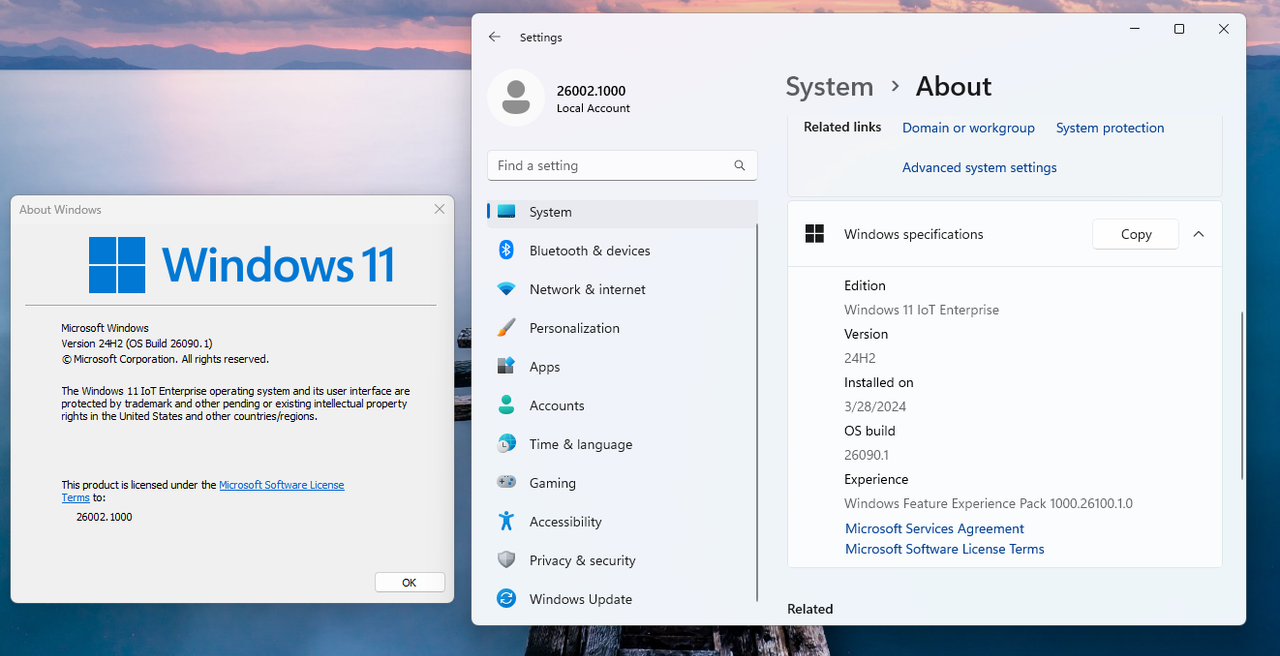The width and height of the screenshot is (1280, 656).
Task: Open Microsoft Software License Terms in Settings
Action: pyautogui.click(x=944, y=549)
